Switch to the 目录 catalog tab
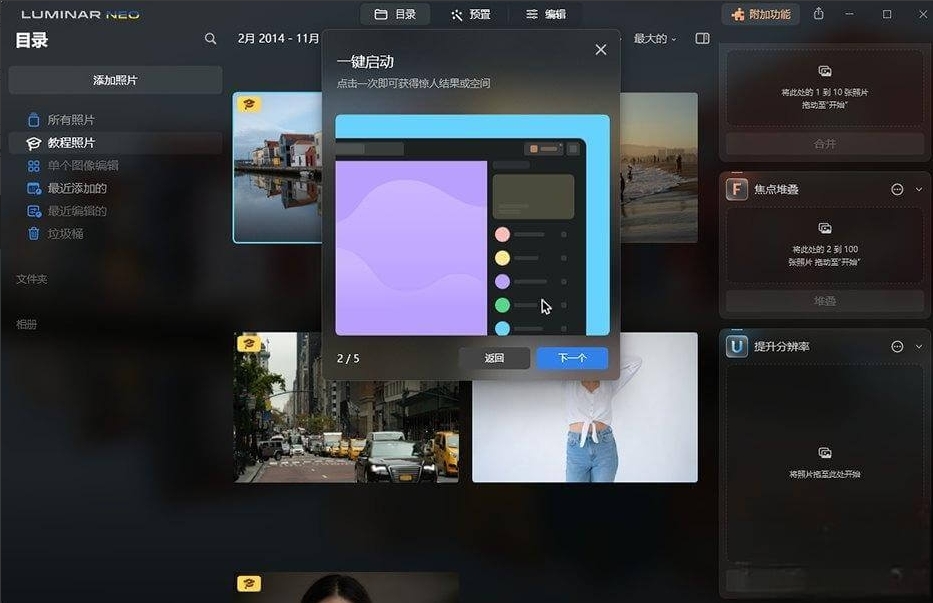This screenshot has height=603, width=933. click(x=395, y=14)
